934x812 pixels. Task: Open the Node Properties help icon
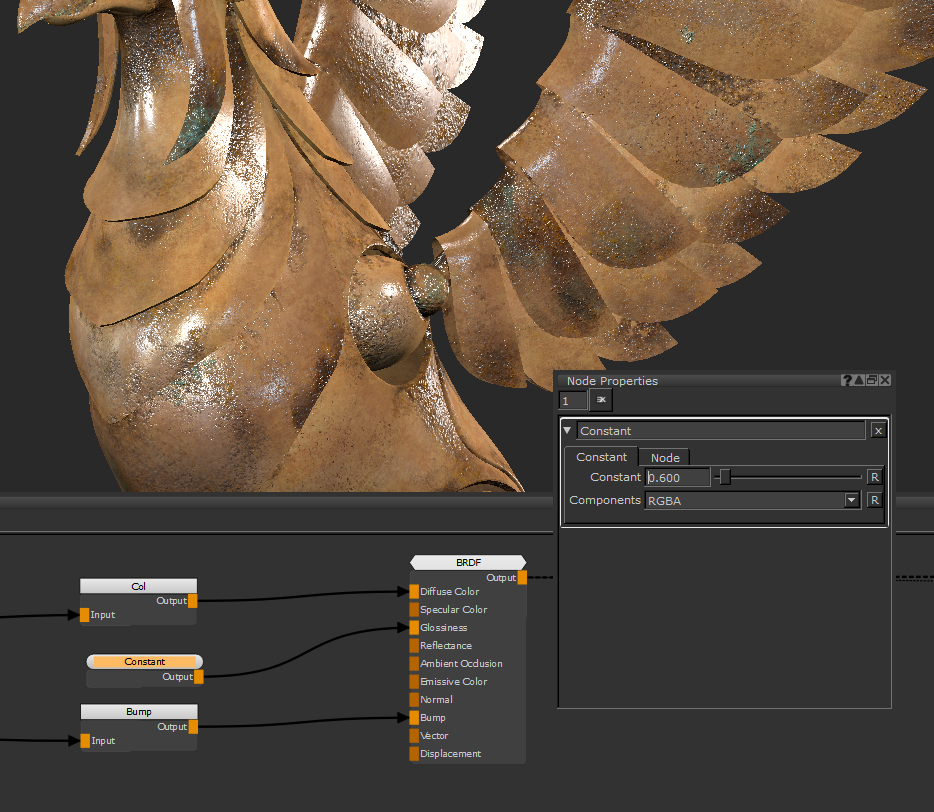point(848,381)
